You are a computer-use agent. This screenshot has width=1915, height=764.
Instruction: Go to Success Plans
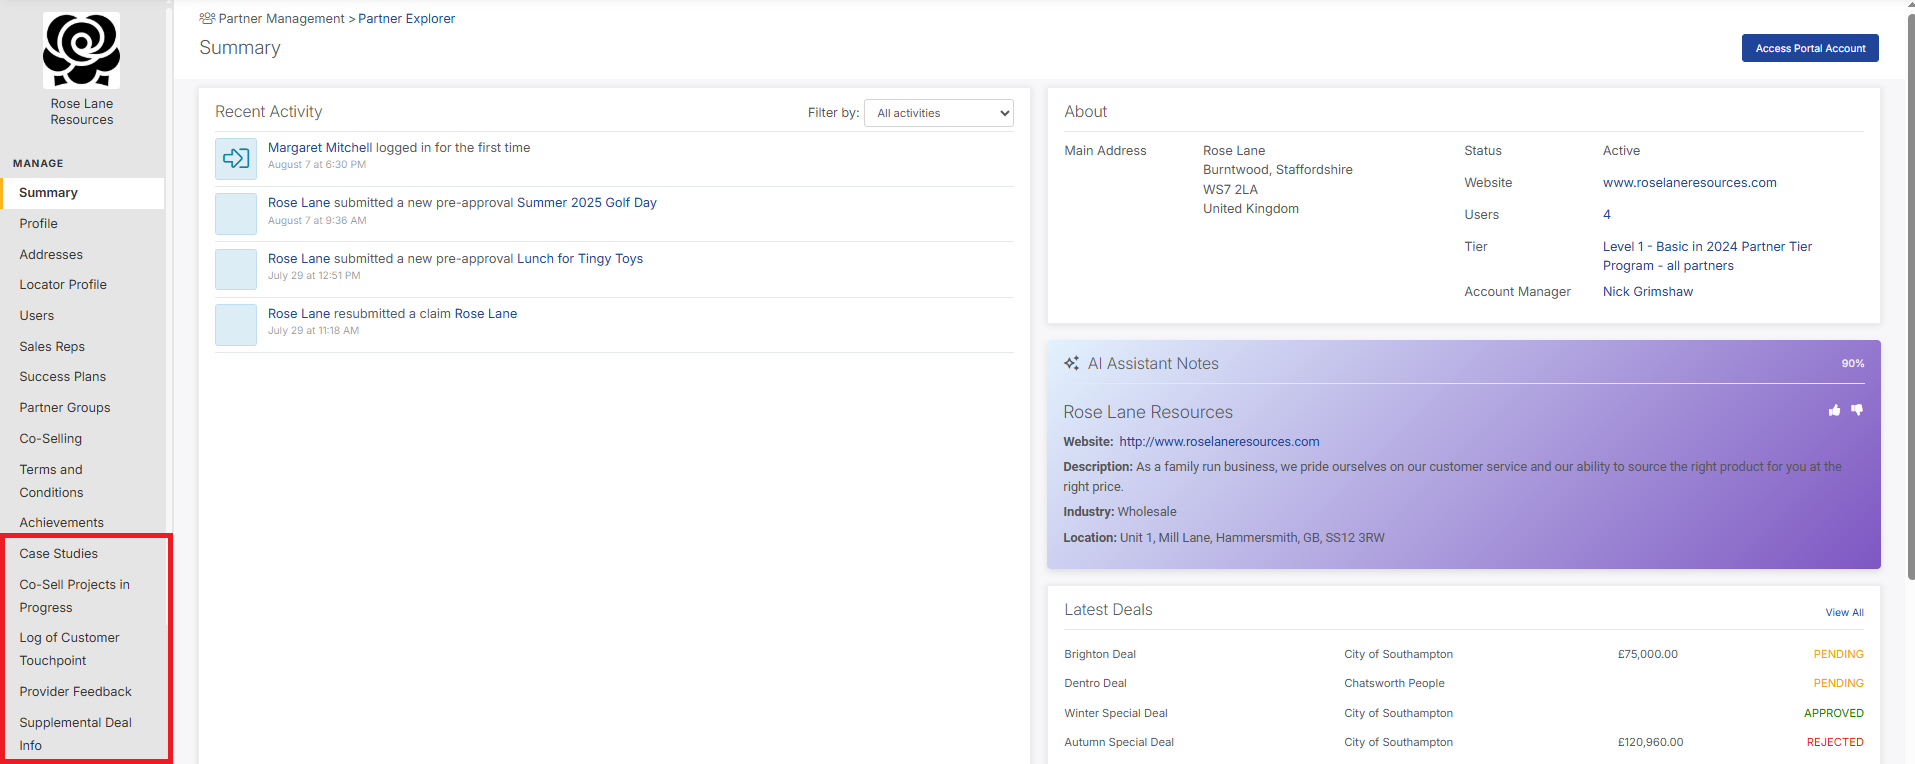click(63, 377)
